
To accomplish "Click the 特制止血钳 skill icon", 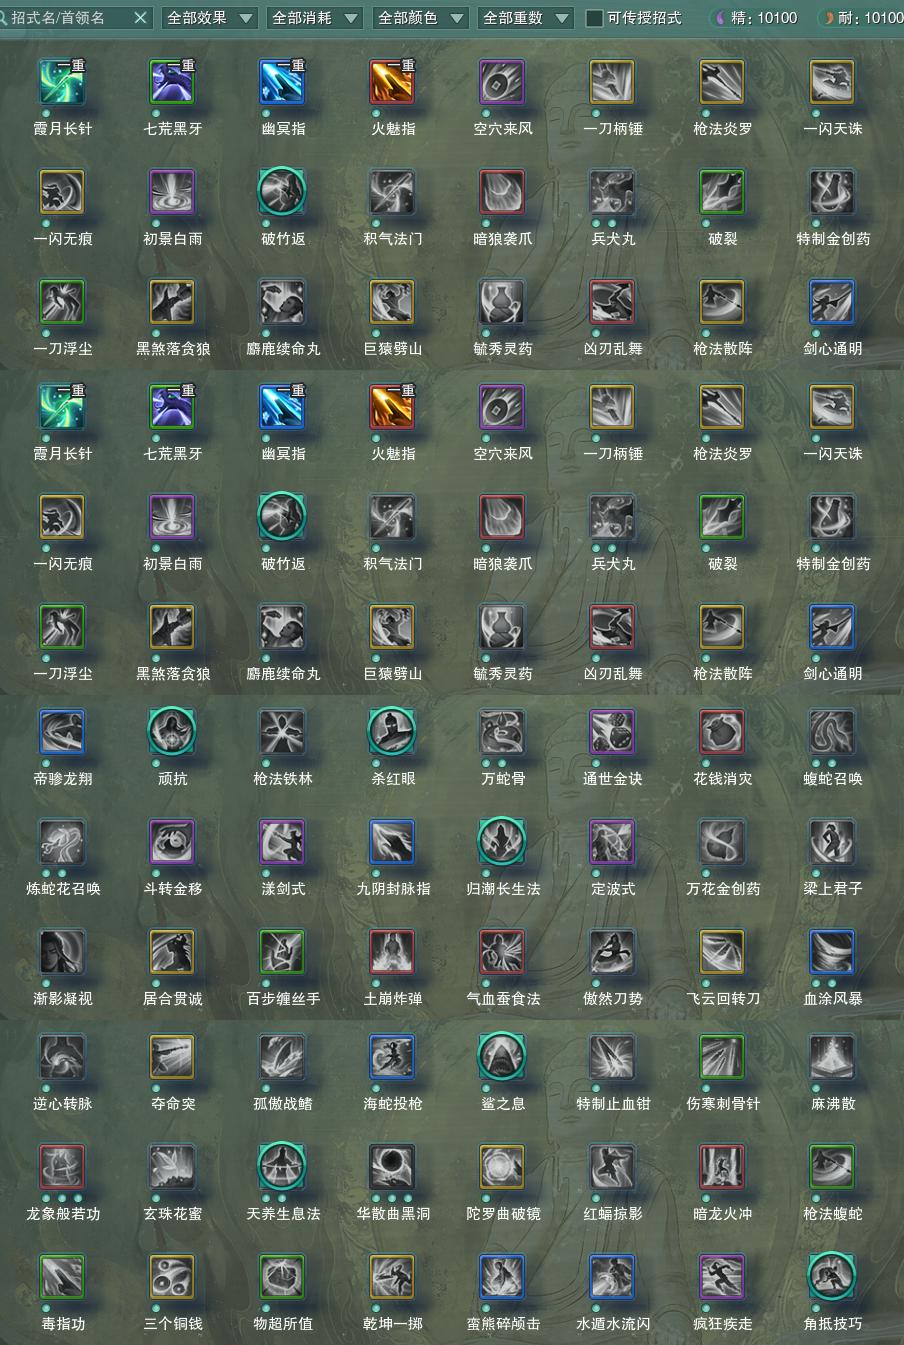I will pos(613,1057).
